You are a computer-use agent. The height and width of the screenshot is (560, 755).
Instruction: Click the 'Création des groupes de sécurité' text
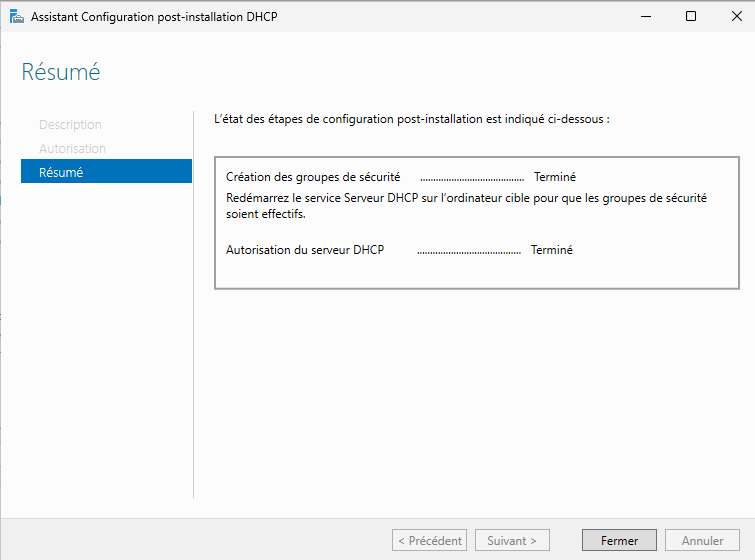coord(313,177)
